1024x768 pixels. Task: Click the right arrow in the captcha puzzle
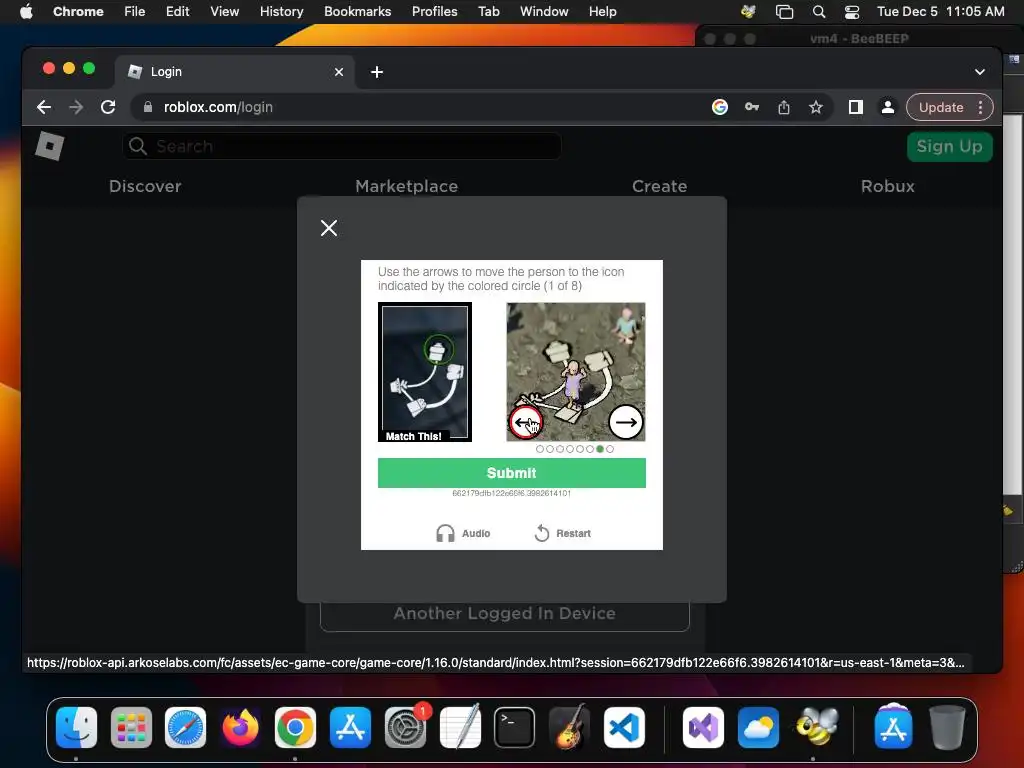pos(626,422)
